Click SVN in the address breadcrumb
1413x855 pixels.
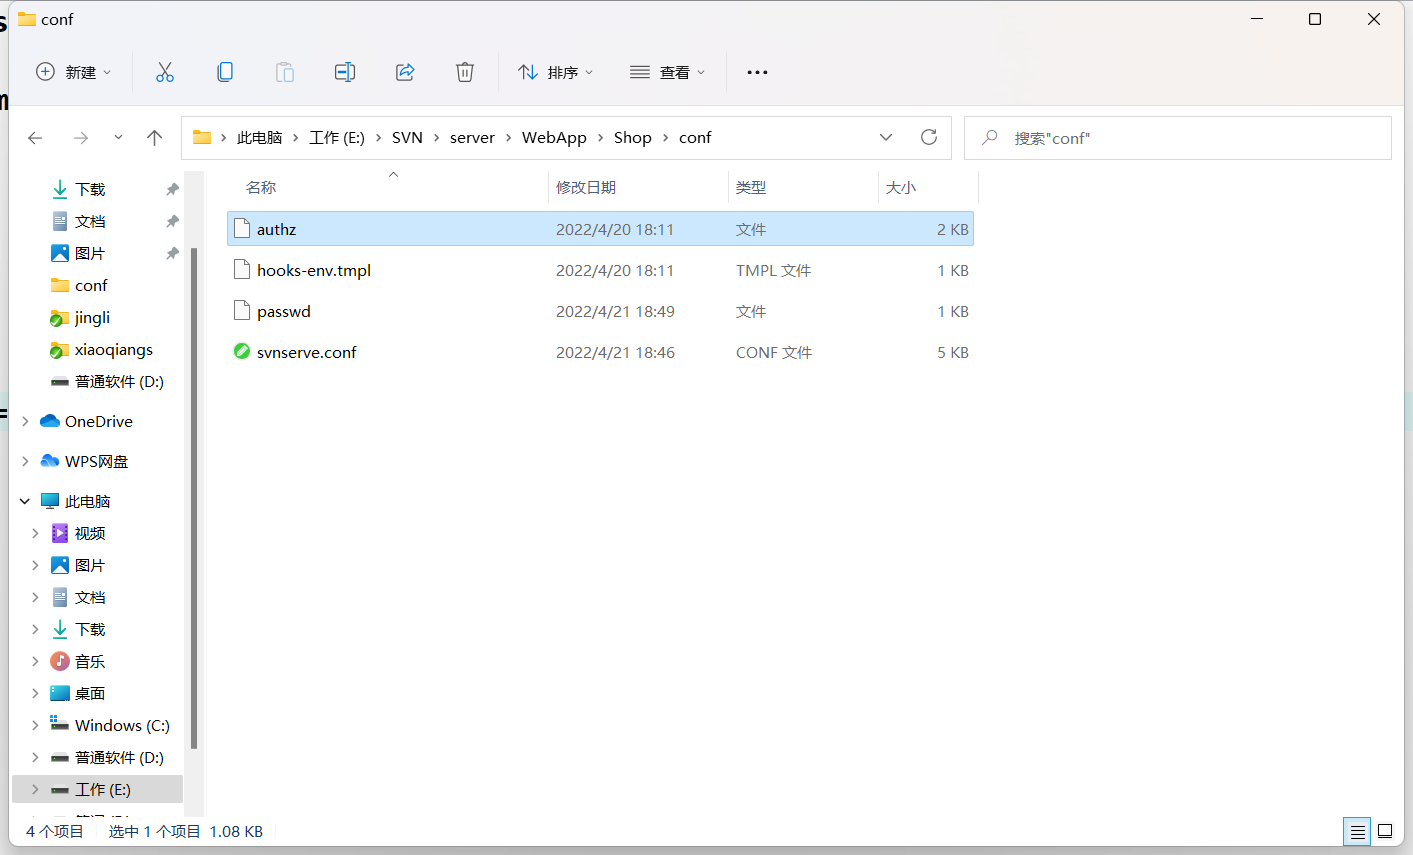pyautogui.click(x=407, y=138)
